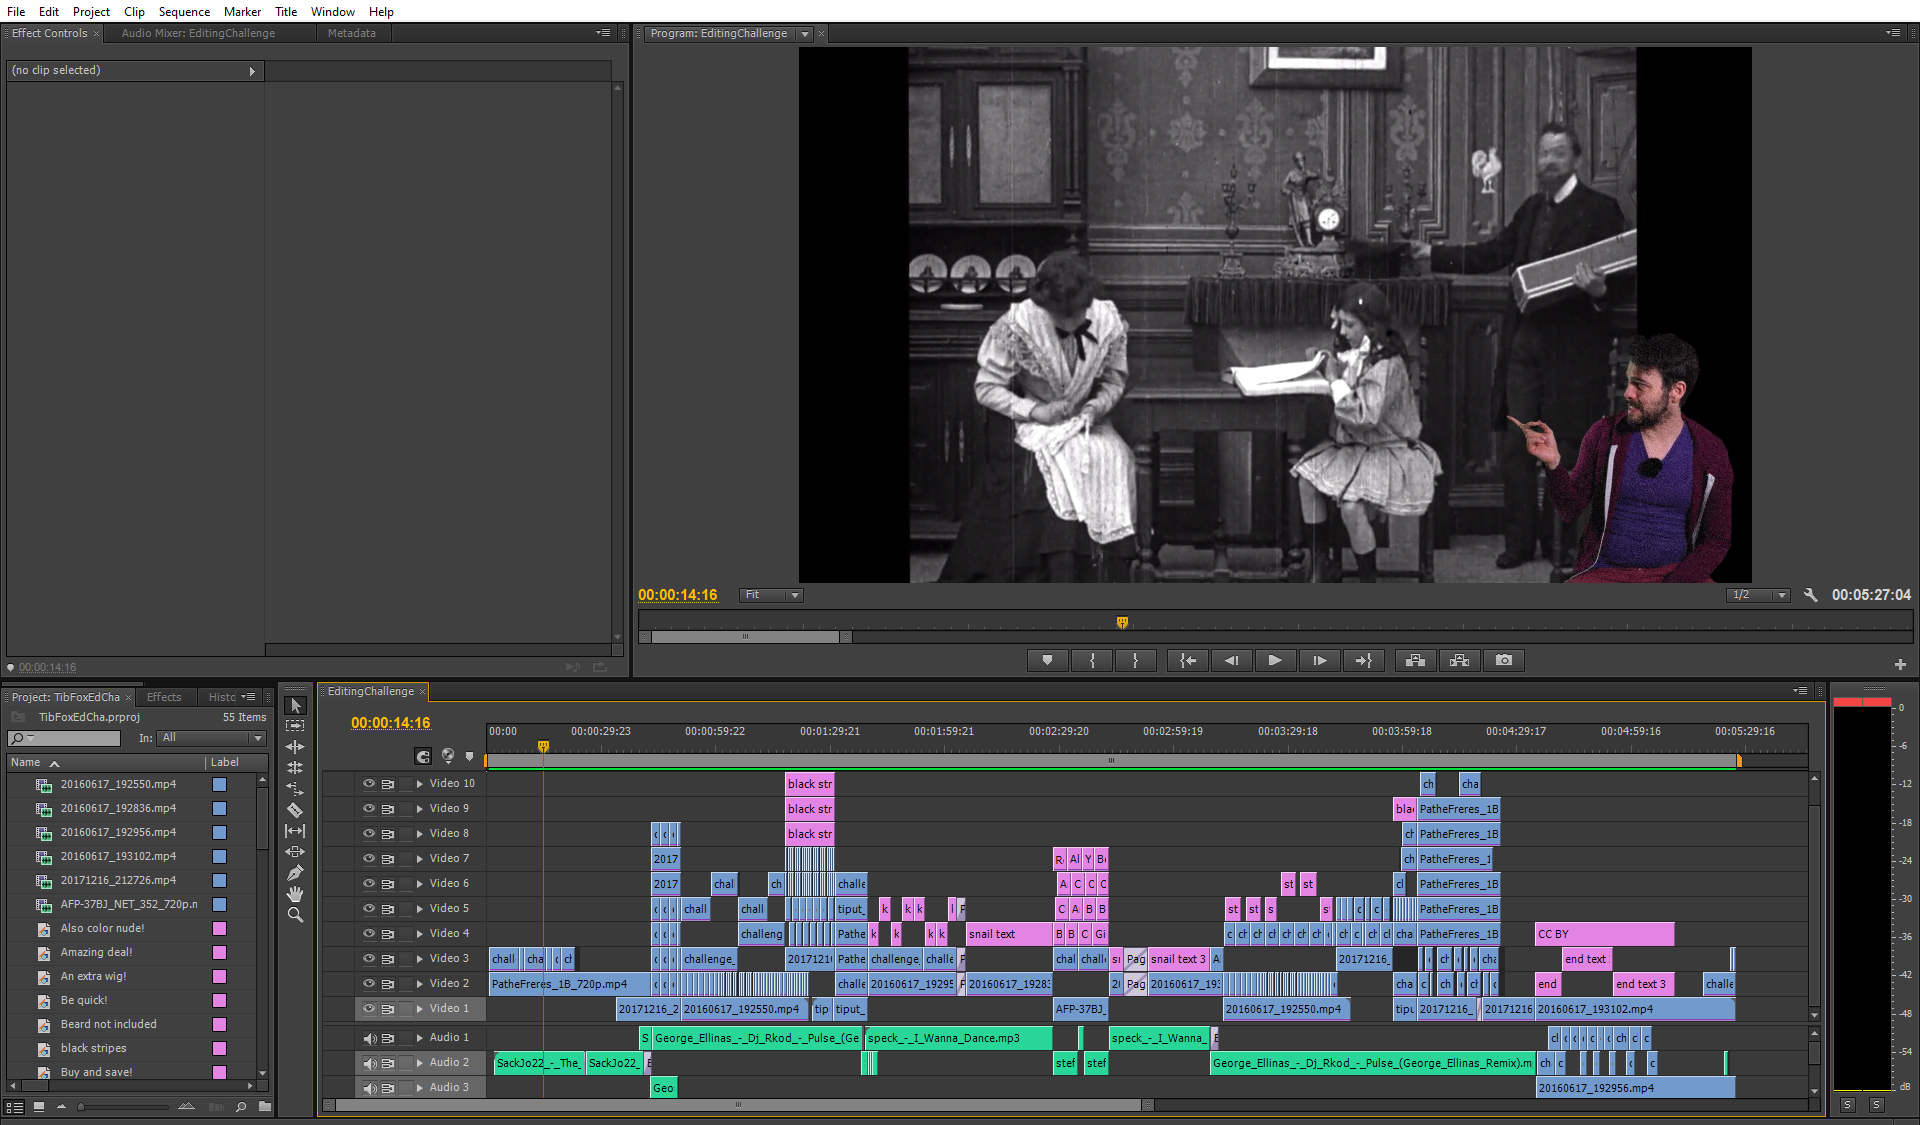Open the Marker menu
The width and height of the screenshot is (1920, 1125).
point(242,12)
